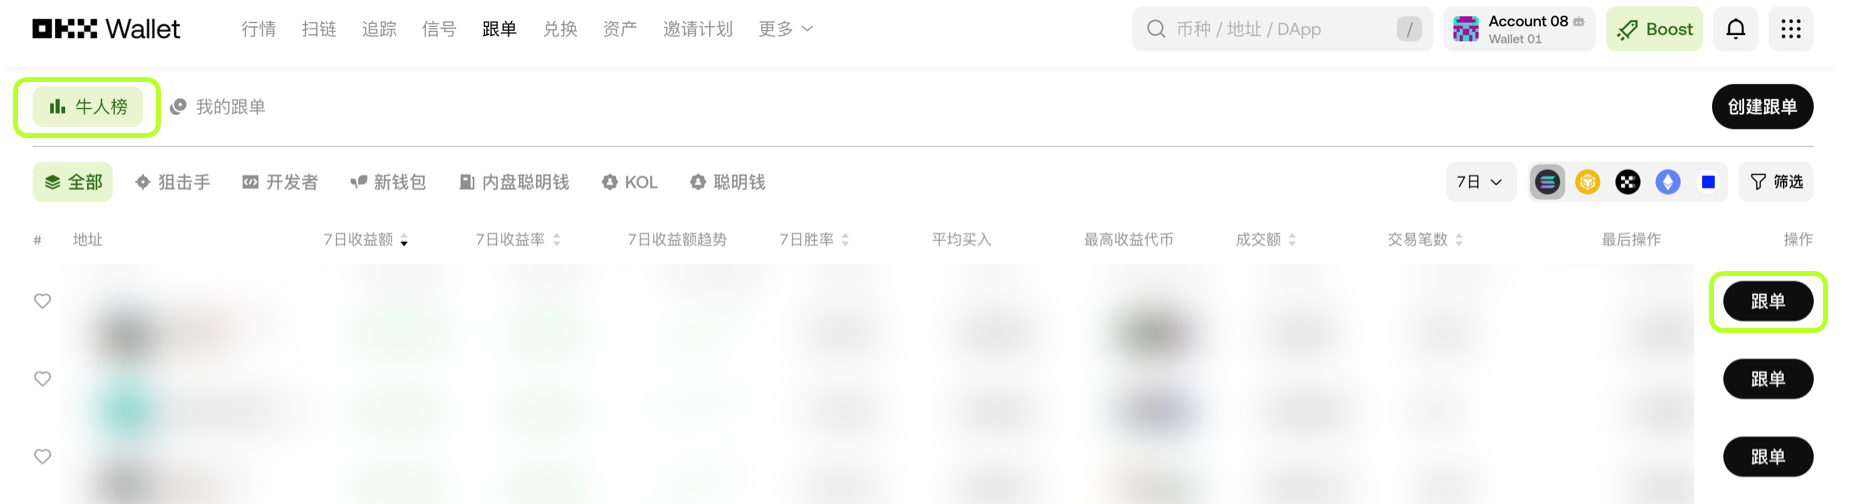This screenshot has height=504, width=1852.
Task: Click 跟单 button for the second trader
Action: click(1767, 379)
